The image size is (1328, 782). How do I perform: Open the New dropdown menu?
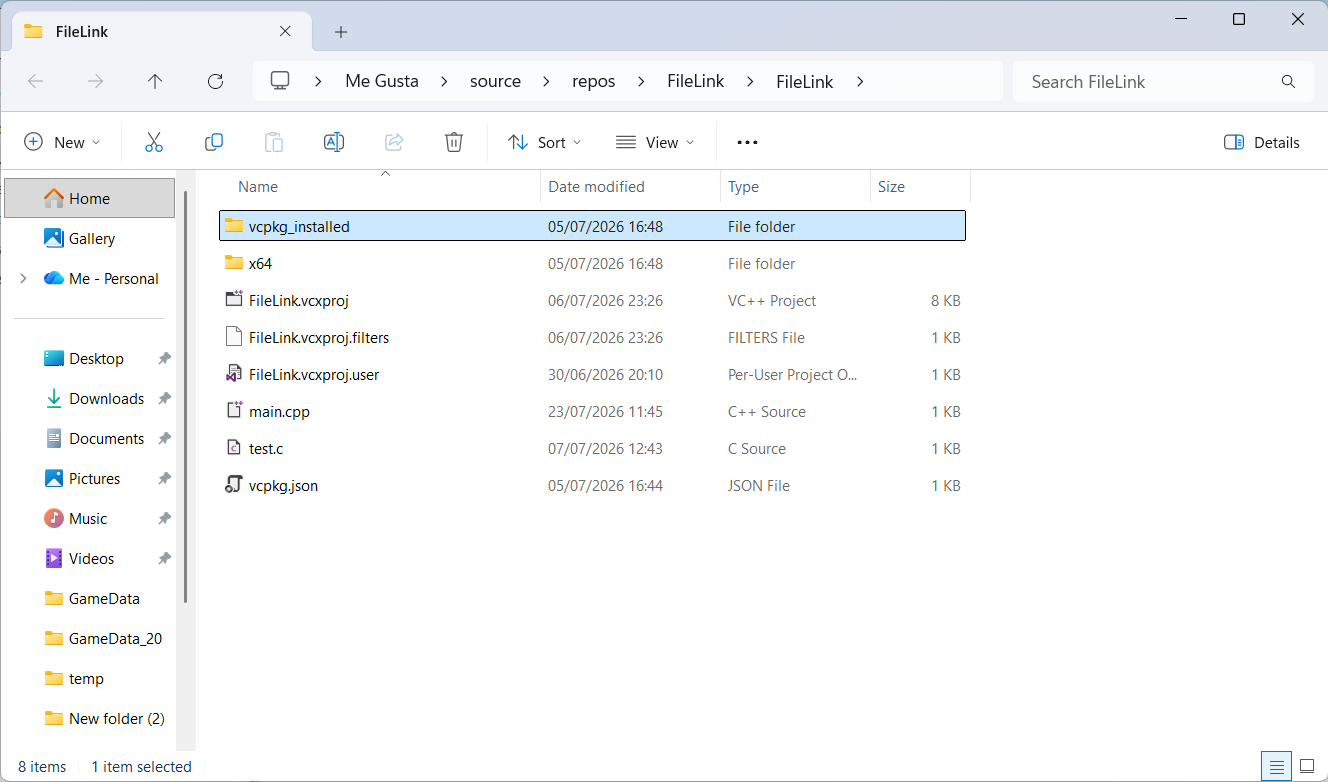(x=62, y=142)
